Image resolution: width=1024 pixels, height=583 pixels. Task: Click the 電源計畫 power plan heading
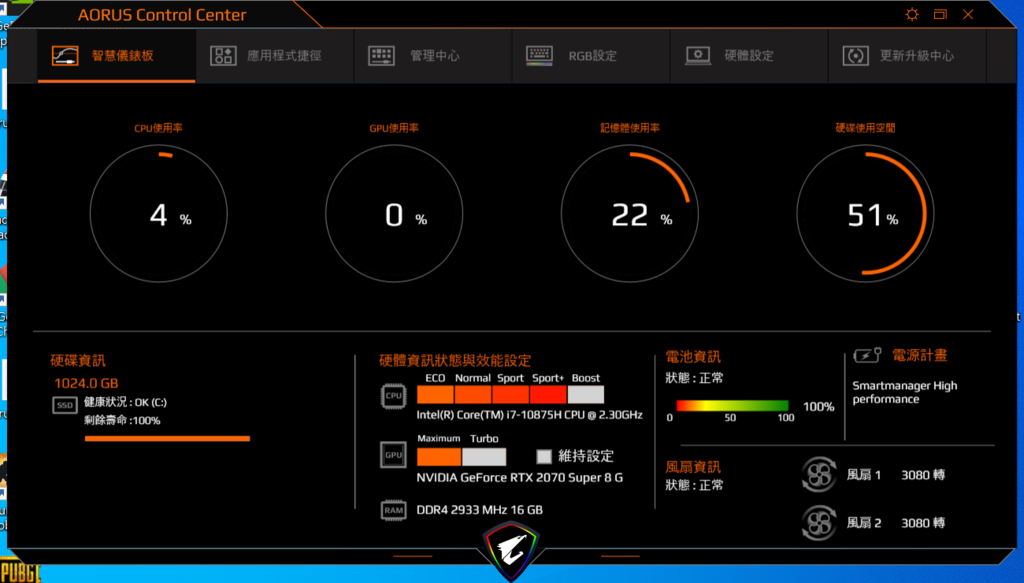pos(920,355)
